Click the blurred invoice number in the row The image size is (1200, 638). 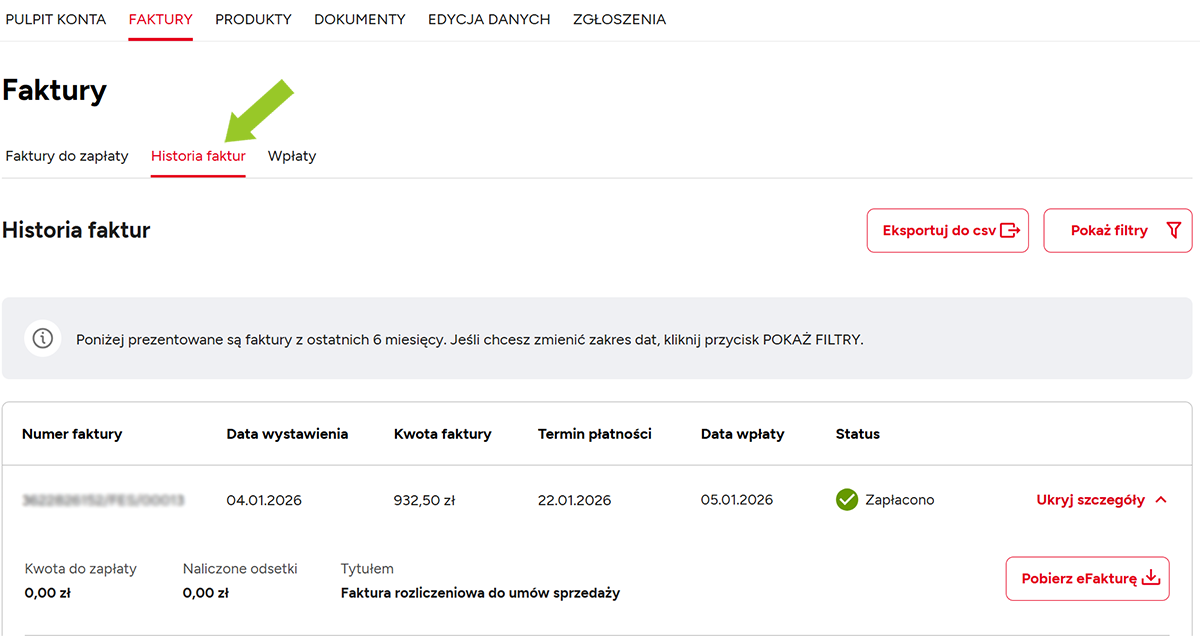pyautogui.click(x=103, y=500)
